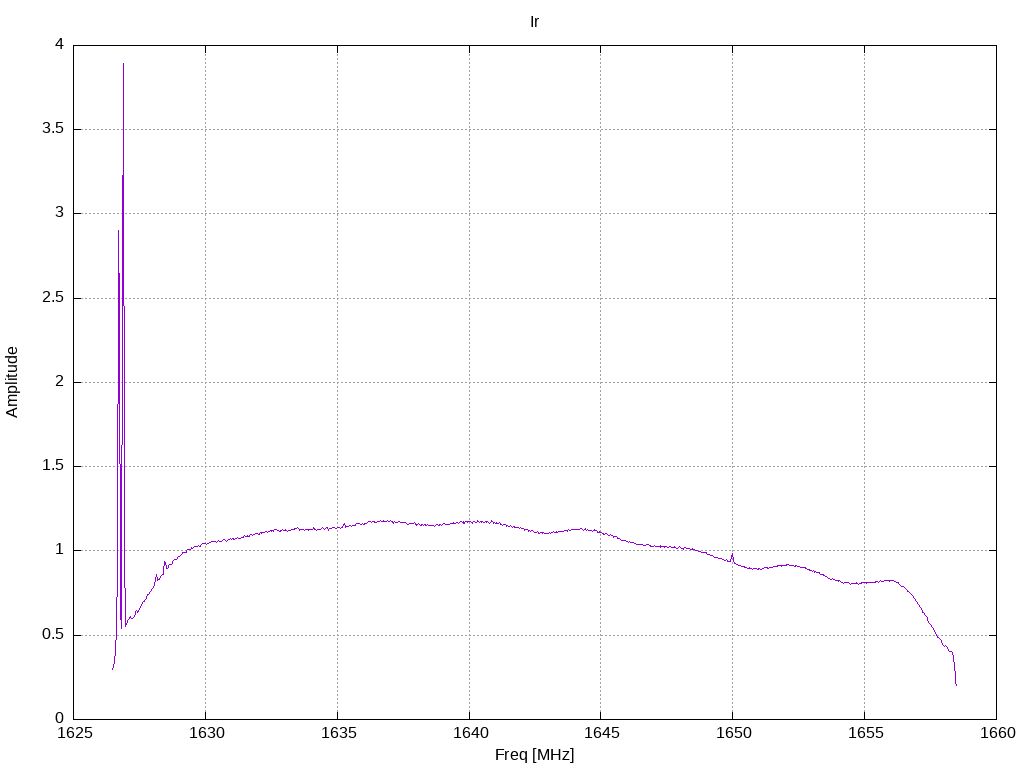1024x768 pixels.
Task: Click the y-axis tick label 2
Action: [59, 381]
